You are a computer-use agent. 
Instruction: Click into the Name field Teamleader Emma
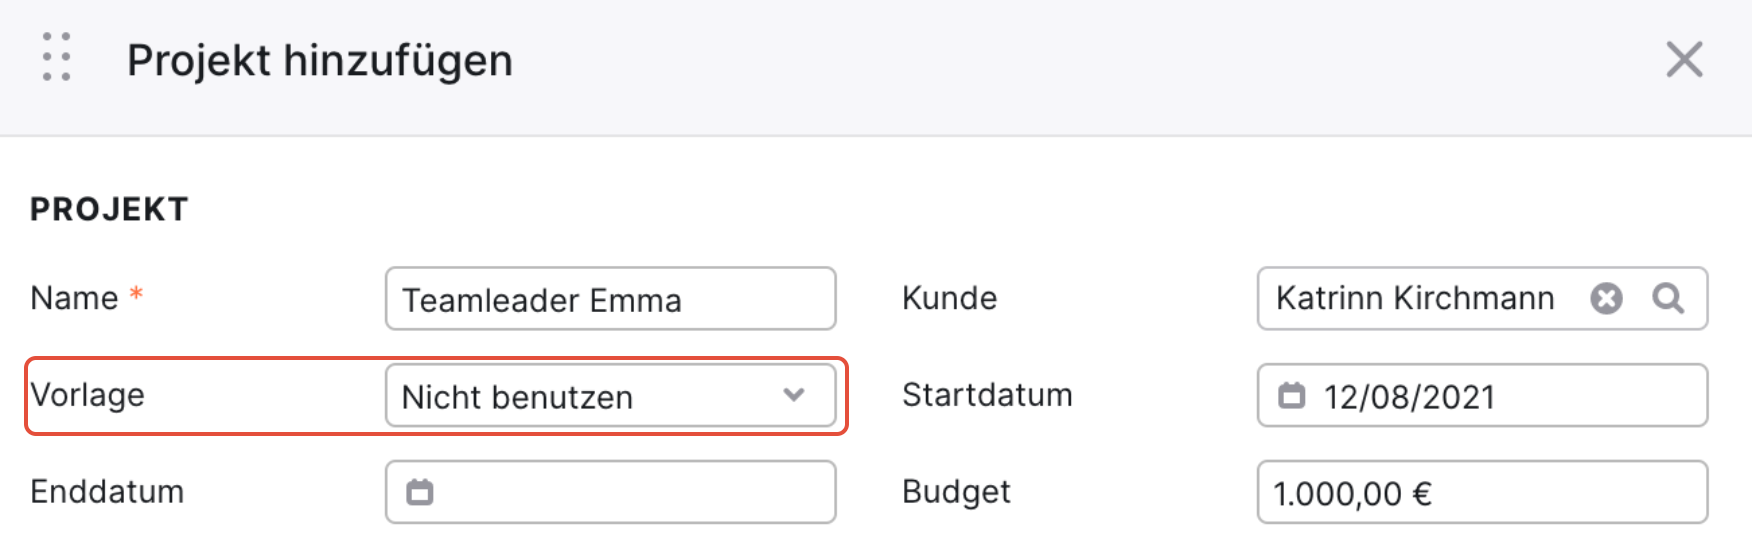[611, 299]
